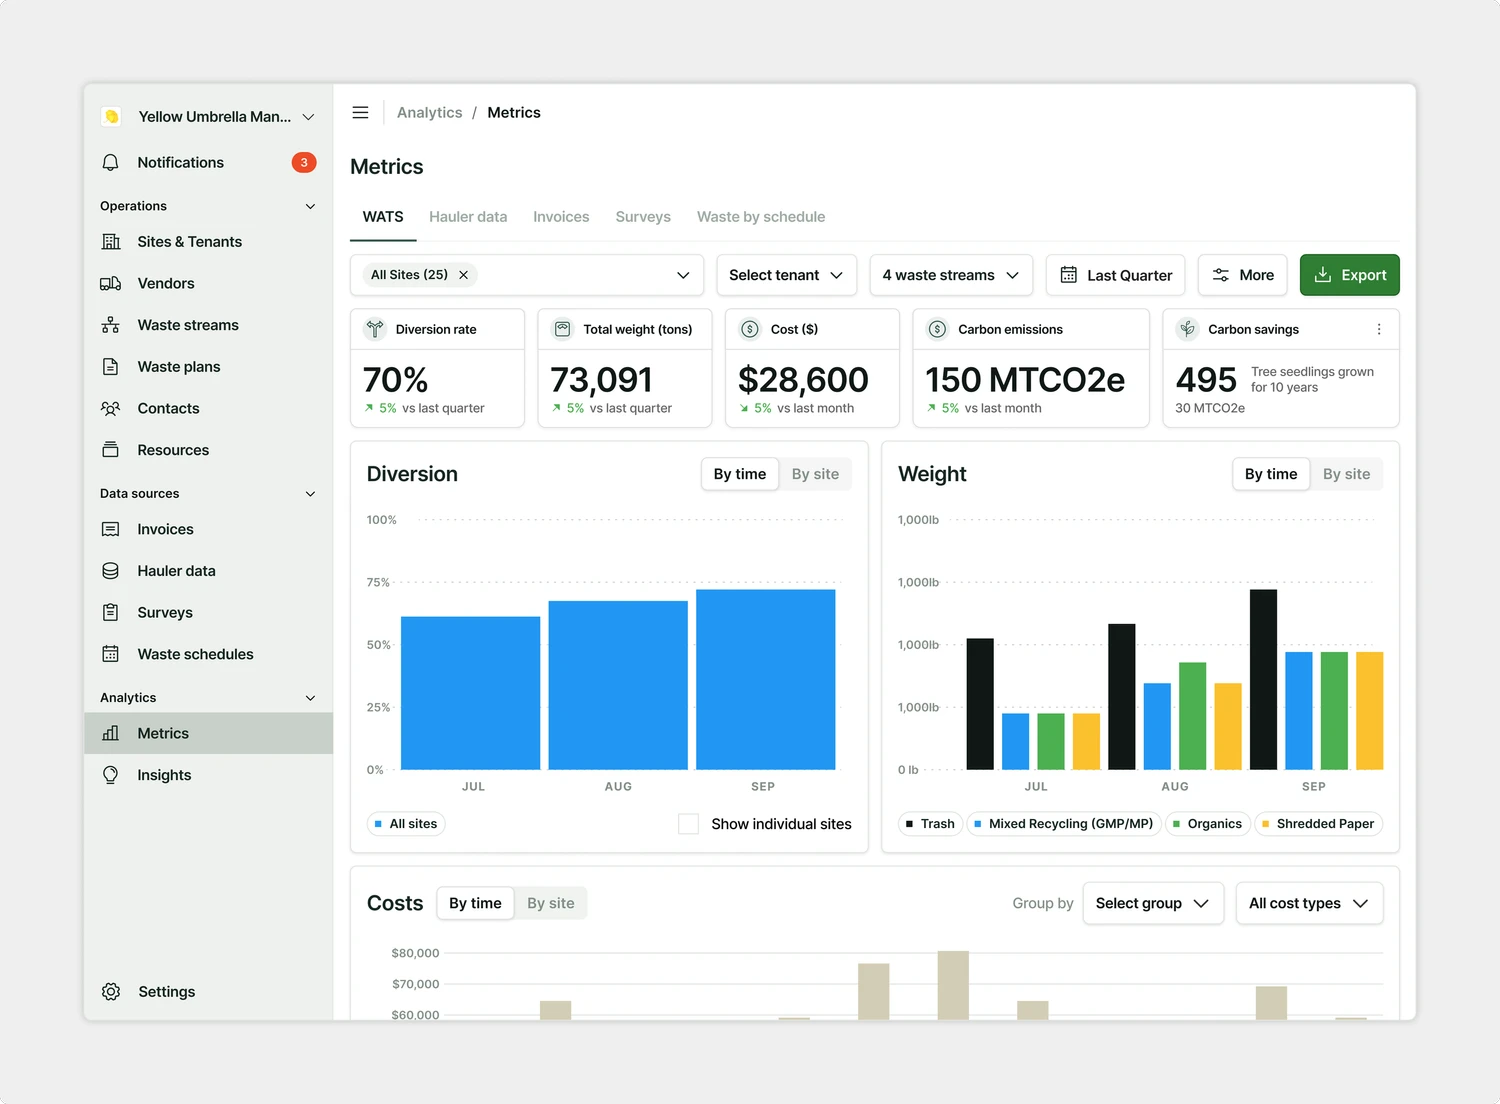Image resolution: width=1500 pixels, height=1104 pixels.
Task: Click the SEP bar in Diversion chart
Action: [766, 680]
